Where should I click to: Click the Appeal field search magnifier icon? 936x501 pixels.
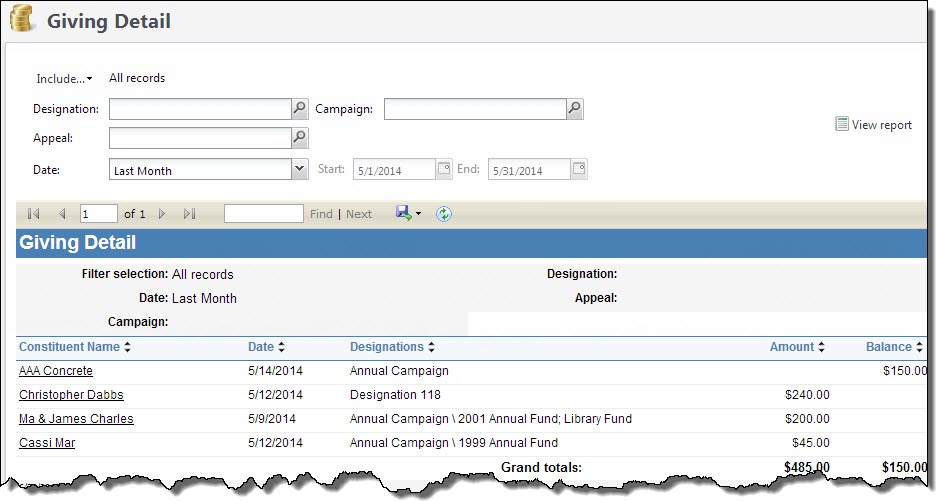[299, 138]
